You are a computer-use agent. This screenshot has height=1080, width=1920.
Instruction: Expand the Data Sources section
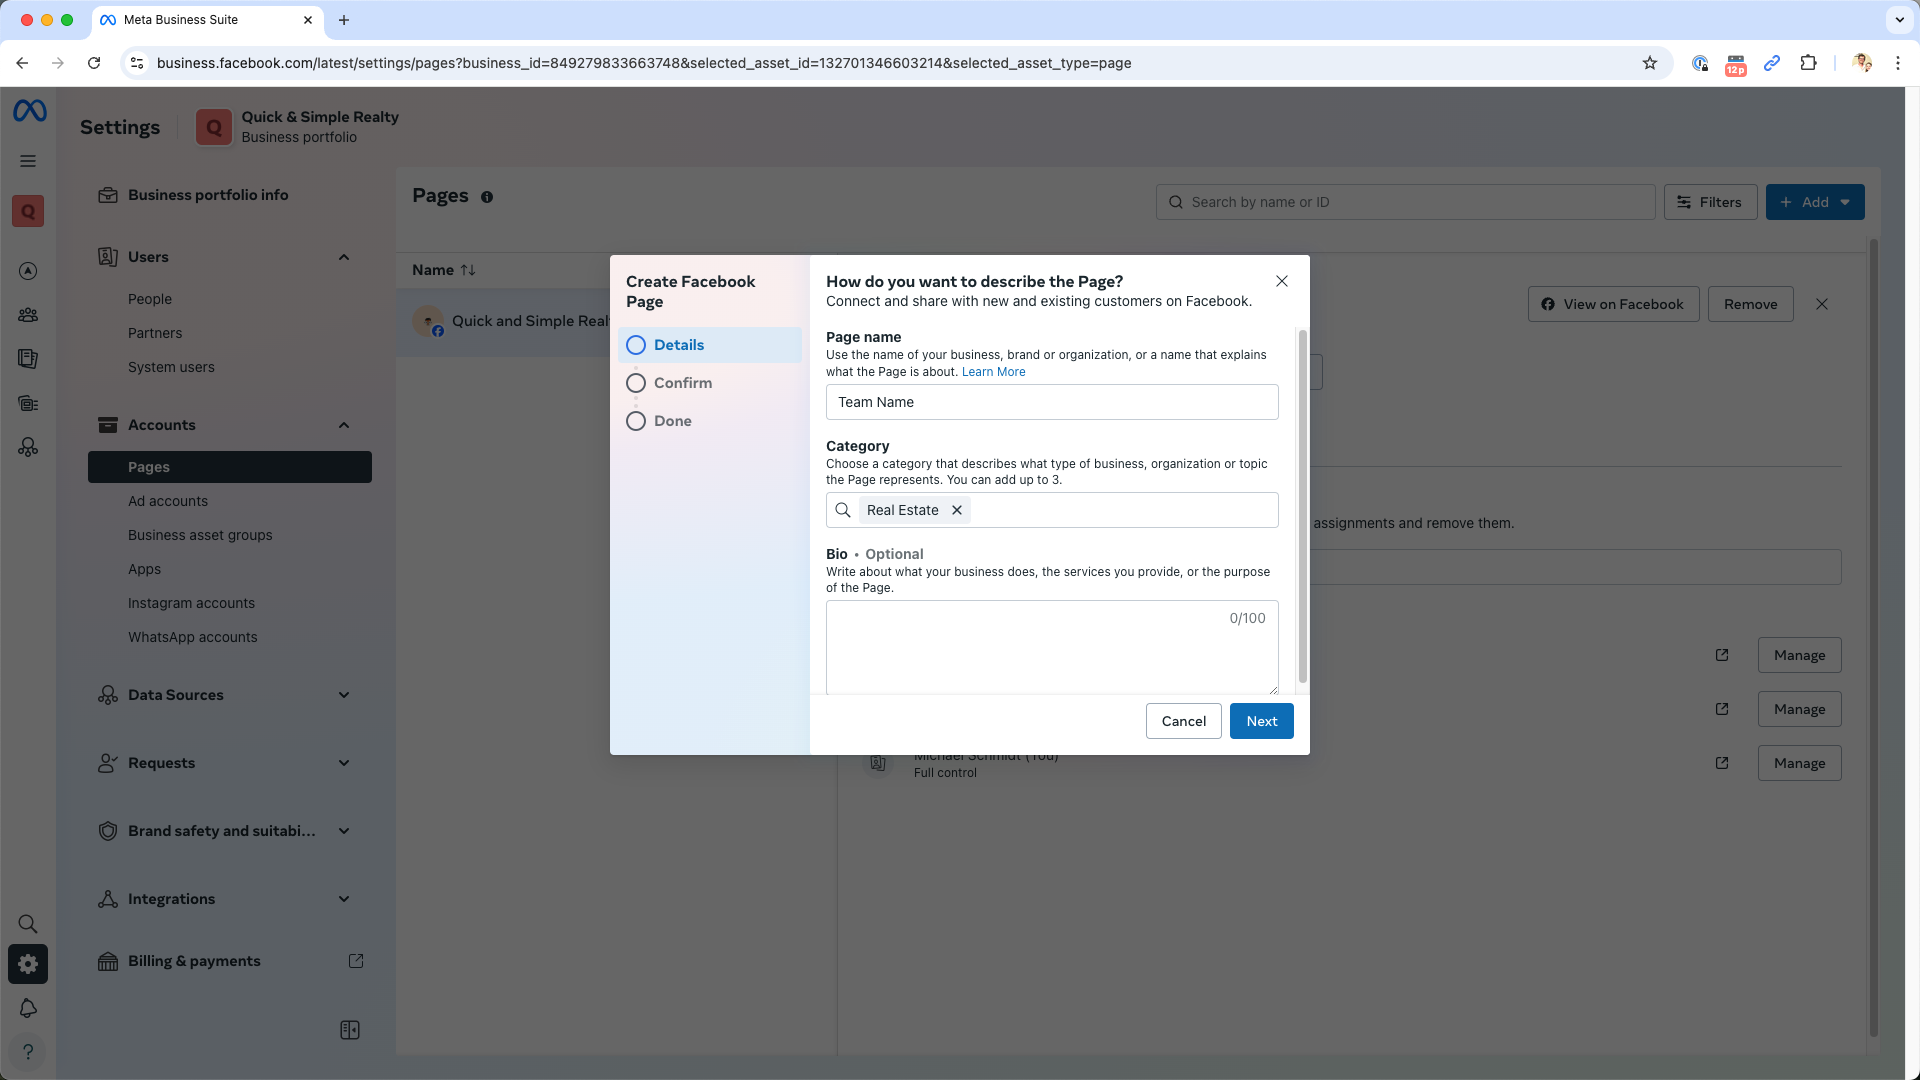(344, 695)
